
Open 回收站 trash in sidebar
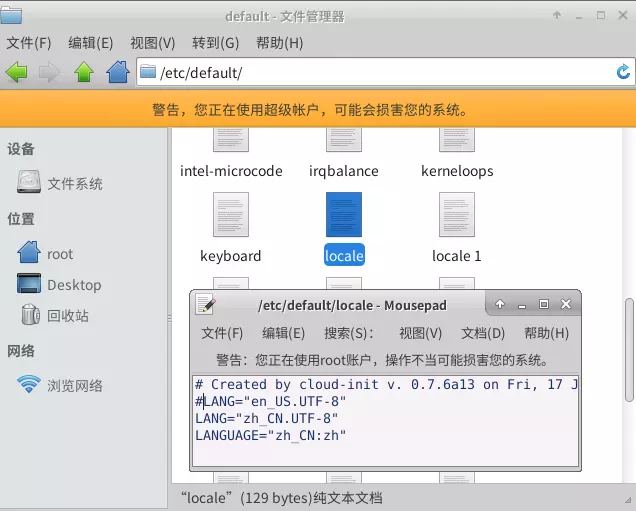coord(67,315)
